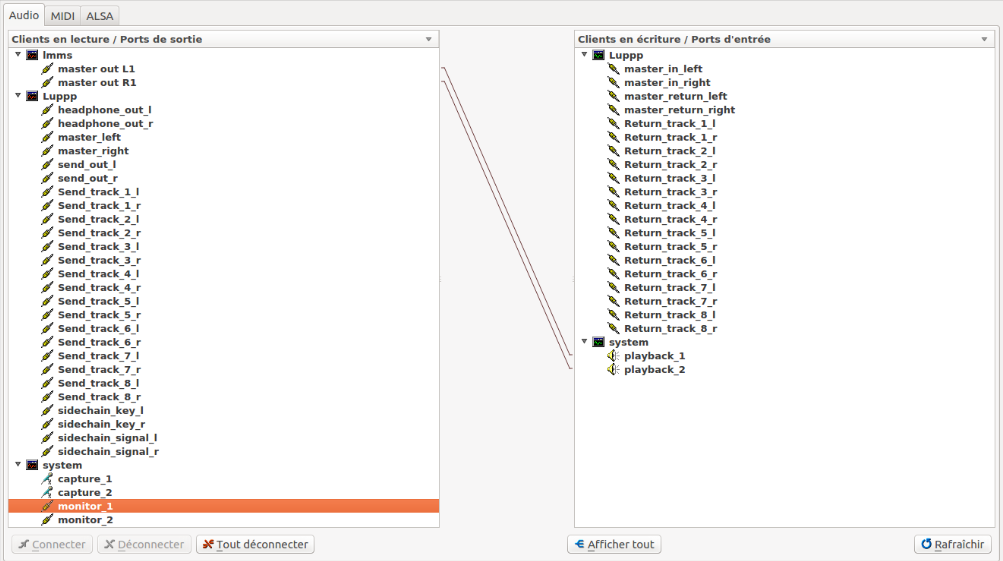Select the headphone_out_r output port
The height and width of the screenshot is (561, 1003).
coord(106,123)
